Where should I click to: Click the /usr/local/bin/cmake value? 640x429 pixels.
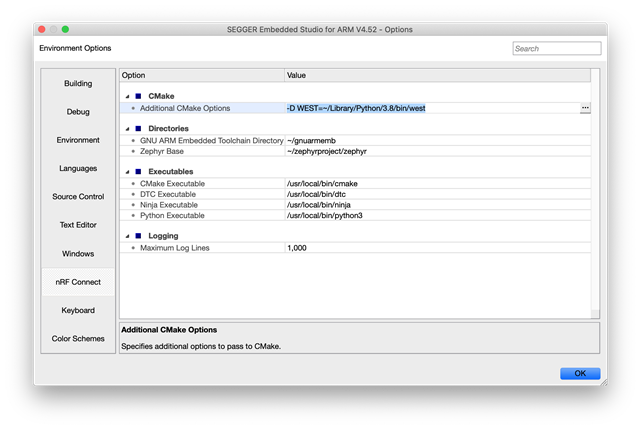point(322,184)
